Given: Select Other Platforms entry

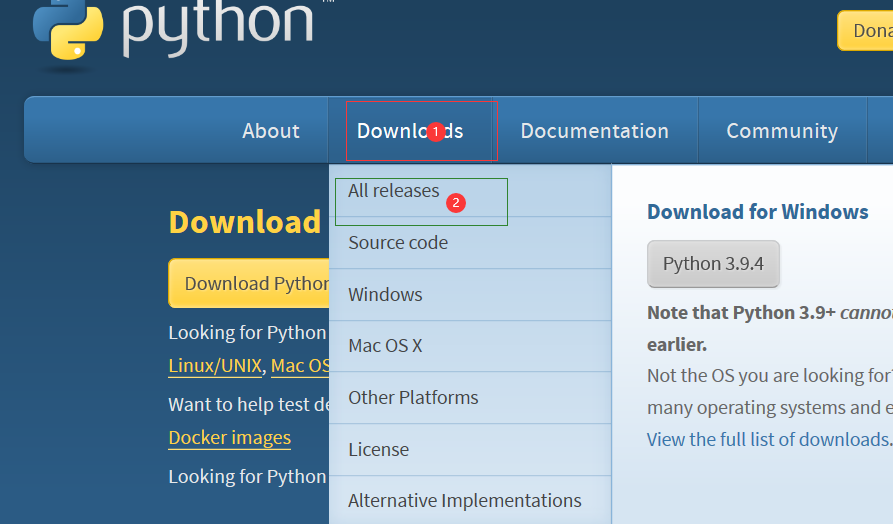Looking at the screenshot, I should click(470, 398).
